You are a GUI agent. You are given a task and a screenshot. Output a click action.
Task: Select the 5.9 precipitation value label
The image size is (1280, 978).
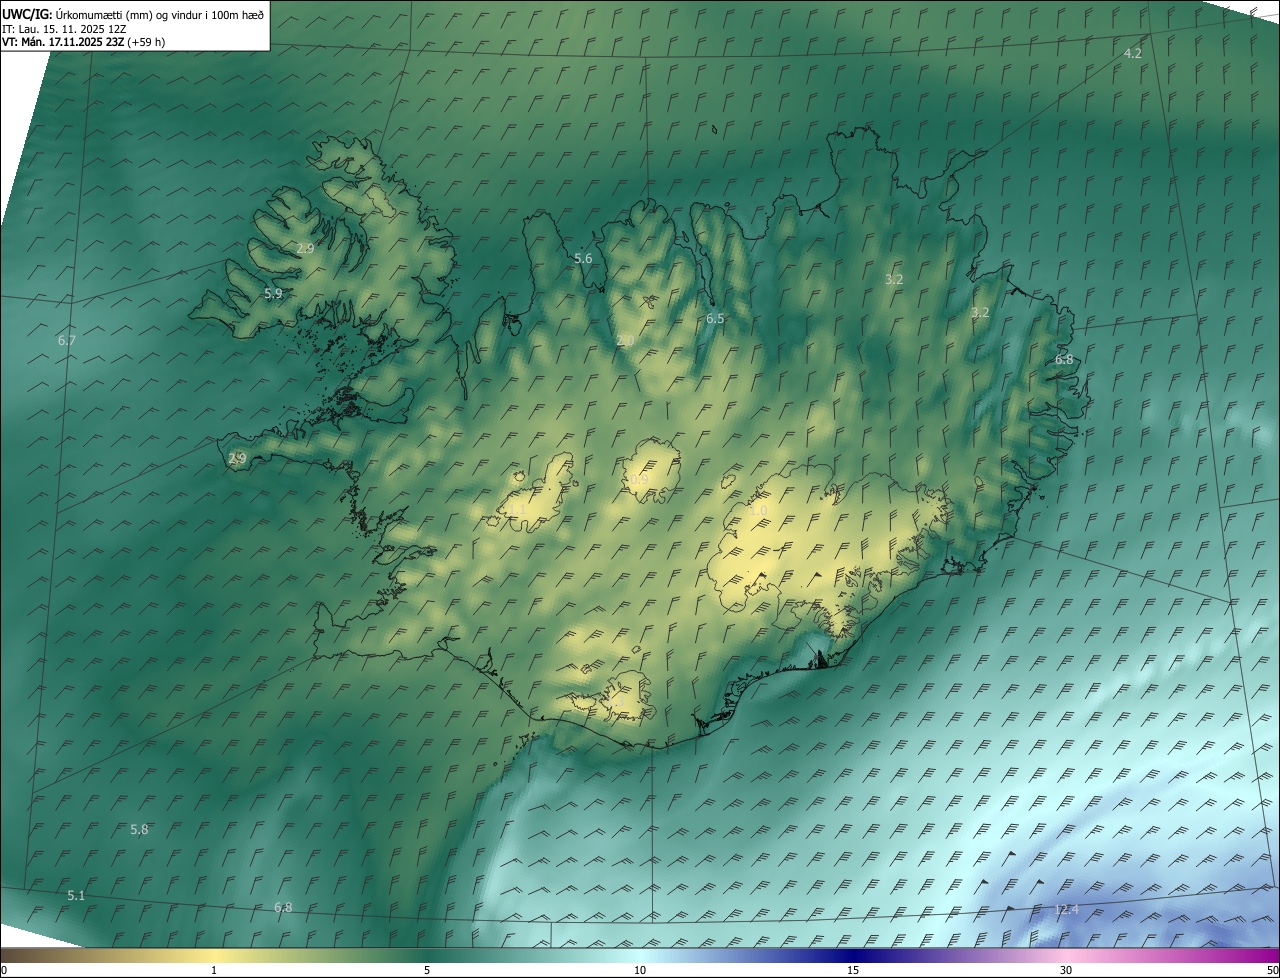pos(273,294)
